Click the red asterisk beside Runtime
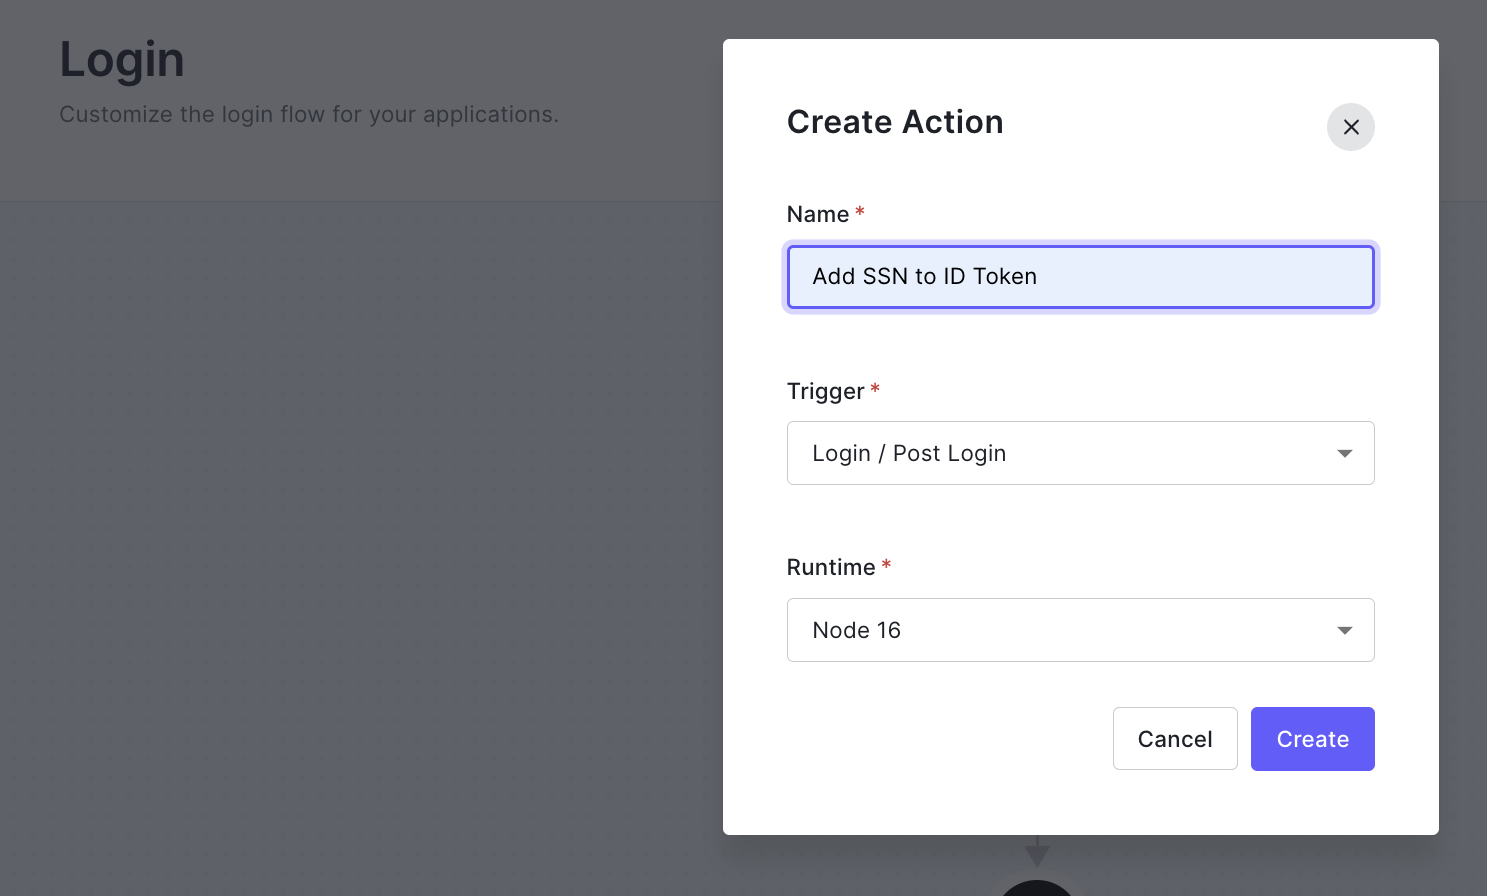Viewport: 1487px width, 896px height. pyautogui.click(x=886, y=565)
